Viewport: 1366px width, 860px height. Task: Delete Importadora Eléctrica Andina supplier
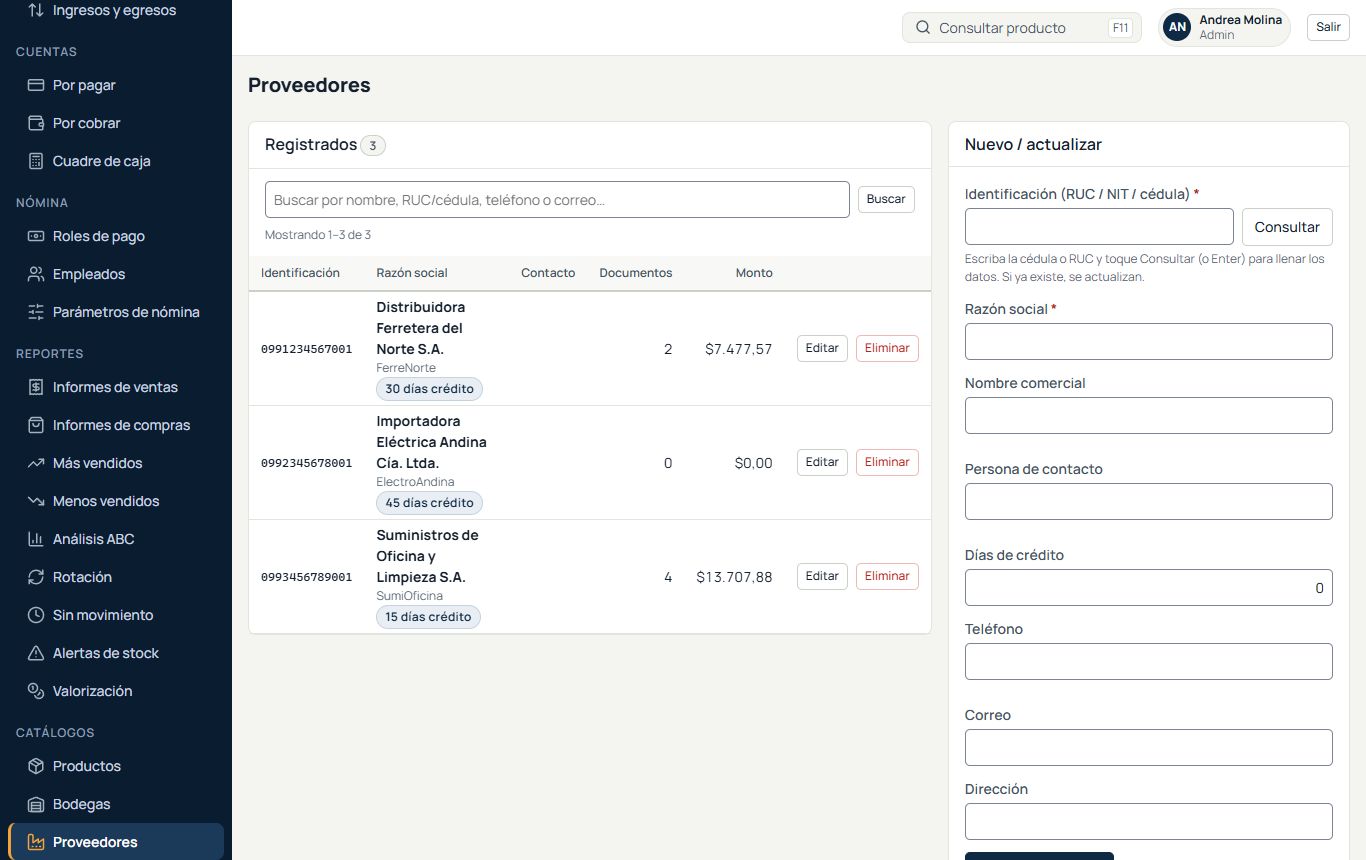click(887, 462)
